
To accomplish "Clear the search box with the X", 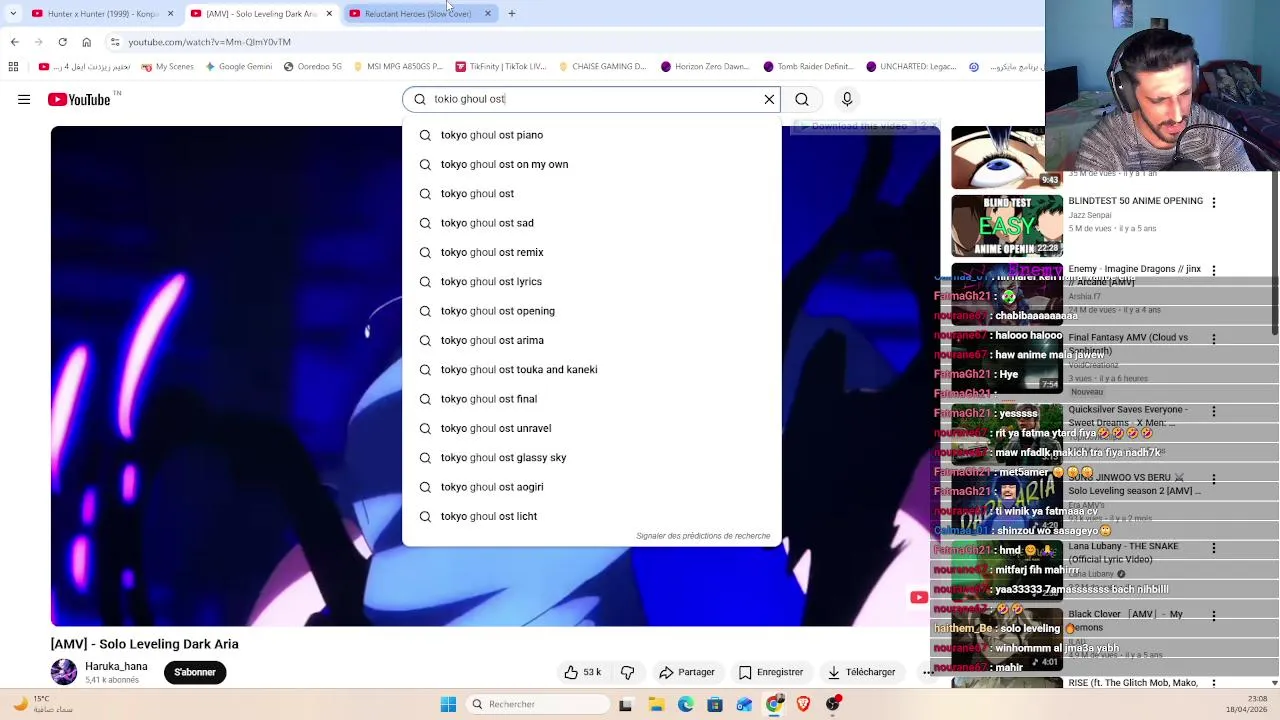I will pos(769,99).
